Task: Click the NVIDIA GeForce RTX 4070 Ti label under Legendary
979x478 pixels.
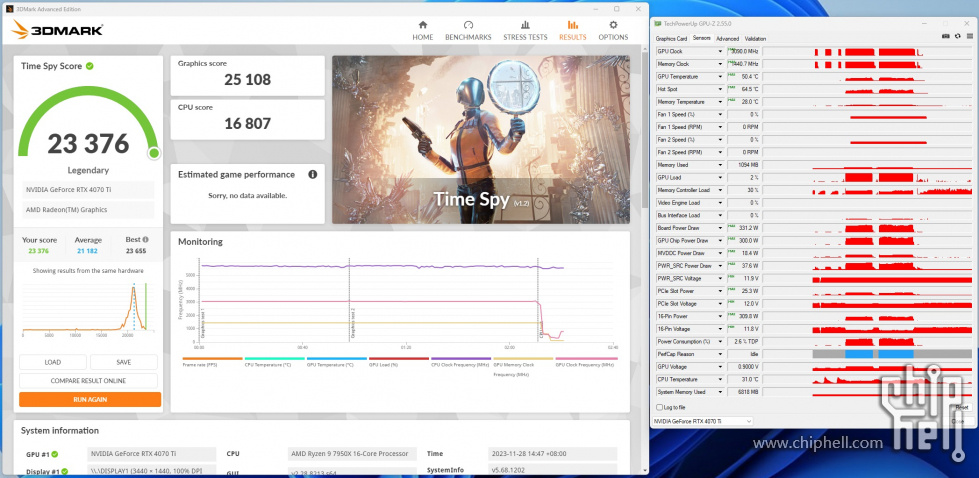Action: coord(87,190)
